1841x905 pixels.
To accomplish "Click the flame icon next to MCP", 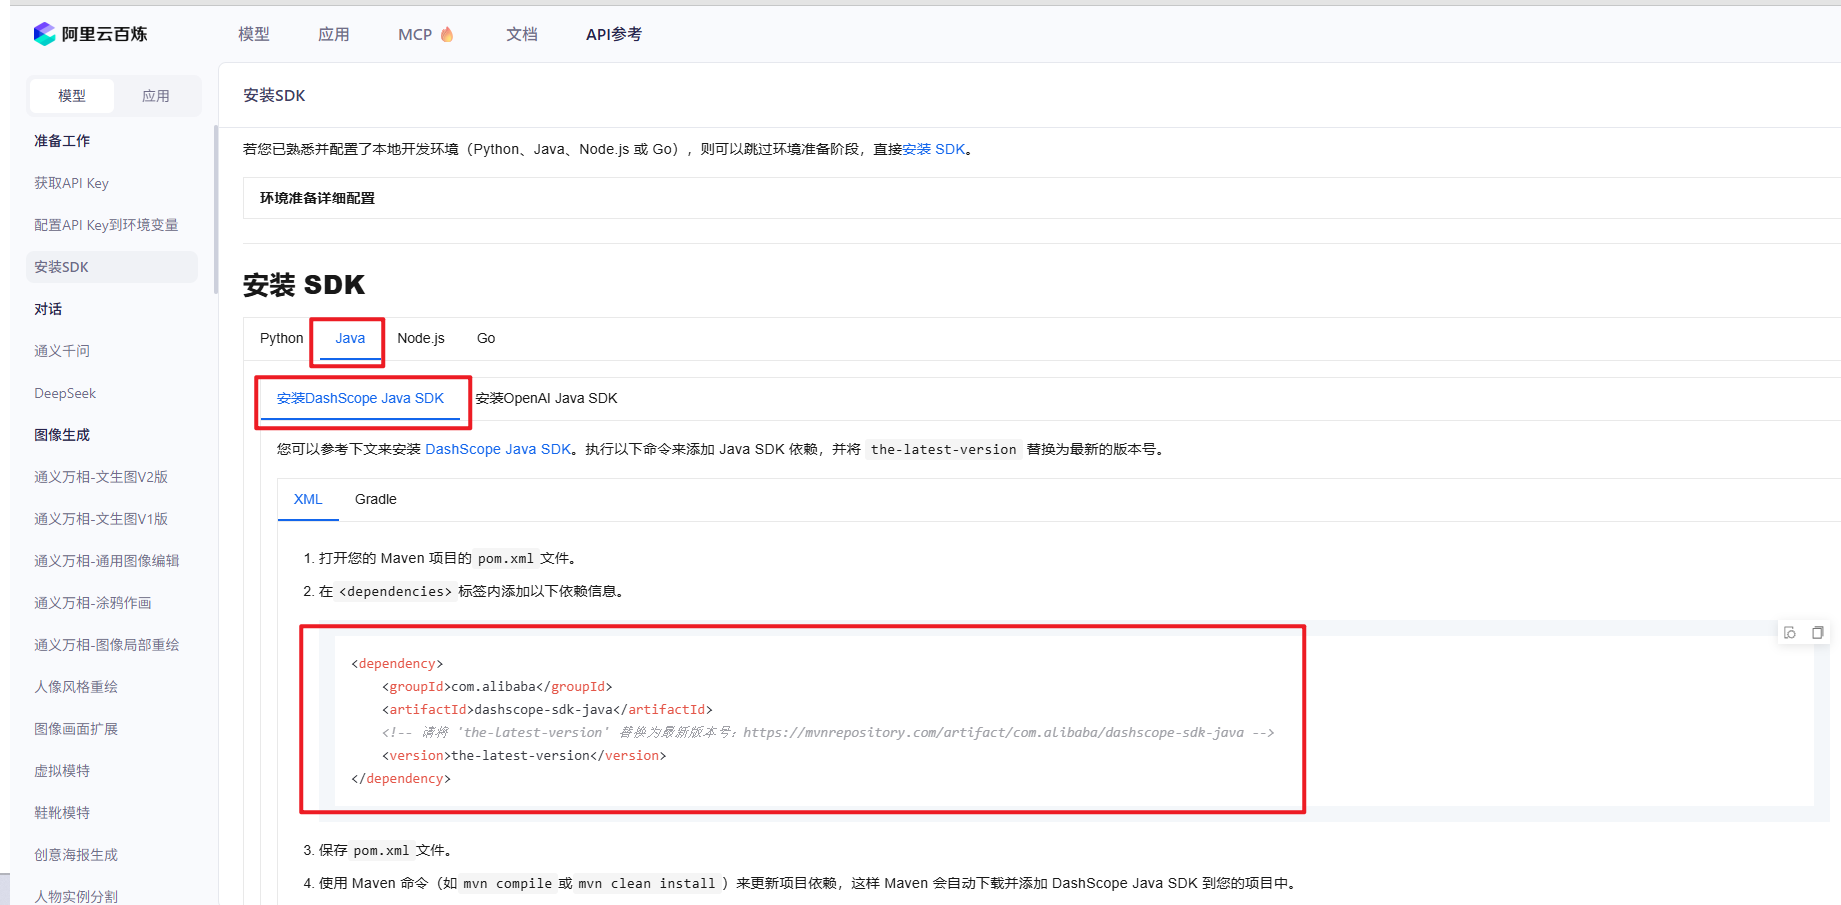I will (447, 34).
